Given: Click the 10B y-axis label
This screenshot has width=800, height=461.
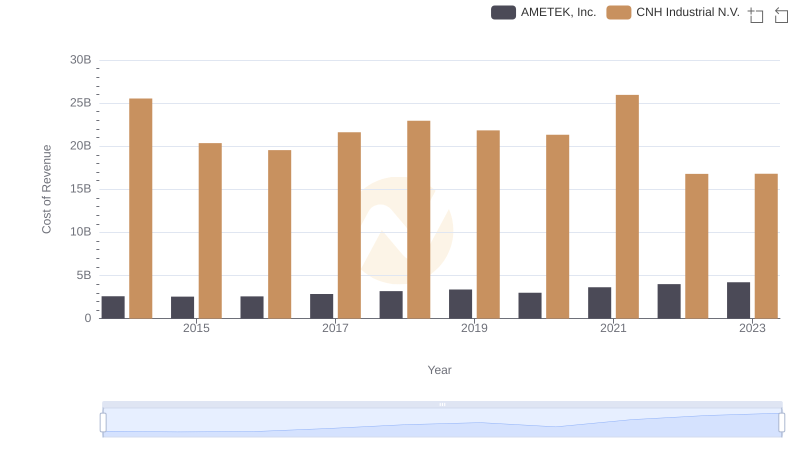Looking at the screenshot, I should point(81,232).
